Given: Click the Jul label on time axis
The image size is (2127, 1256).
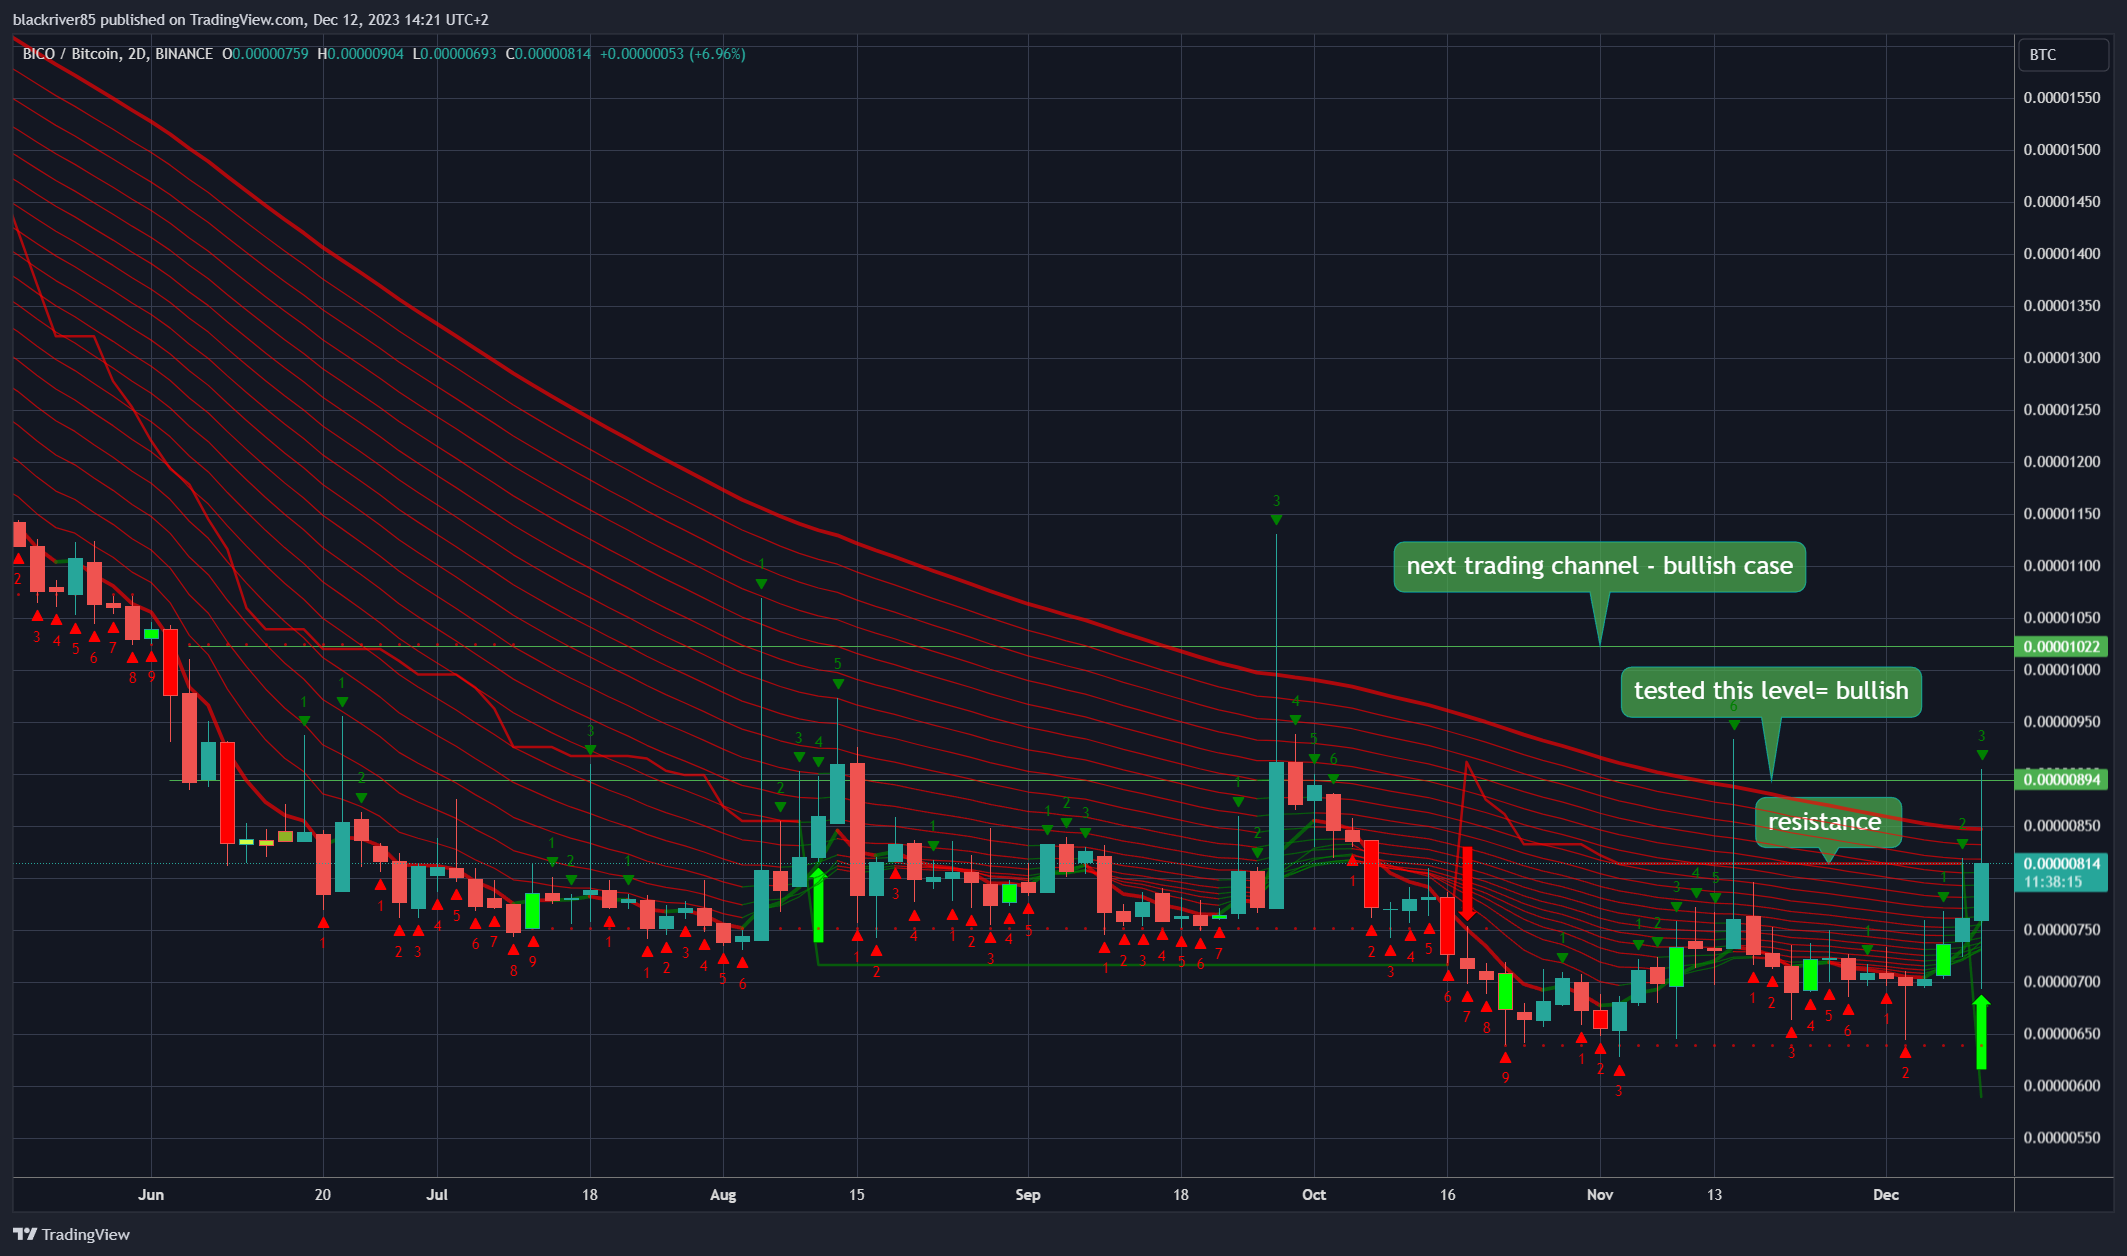Looking at the screenshot, I should [437, 1195].
